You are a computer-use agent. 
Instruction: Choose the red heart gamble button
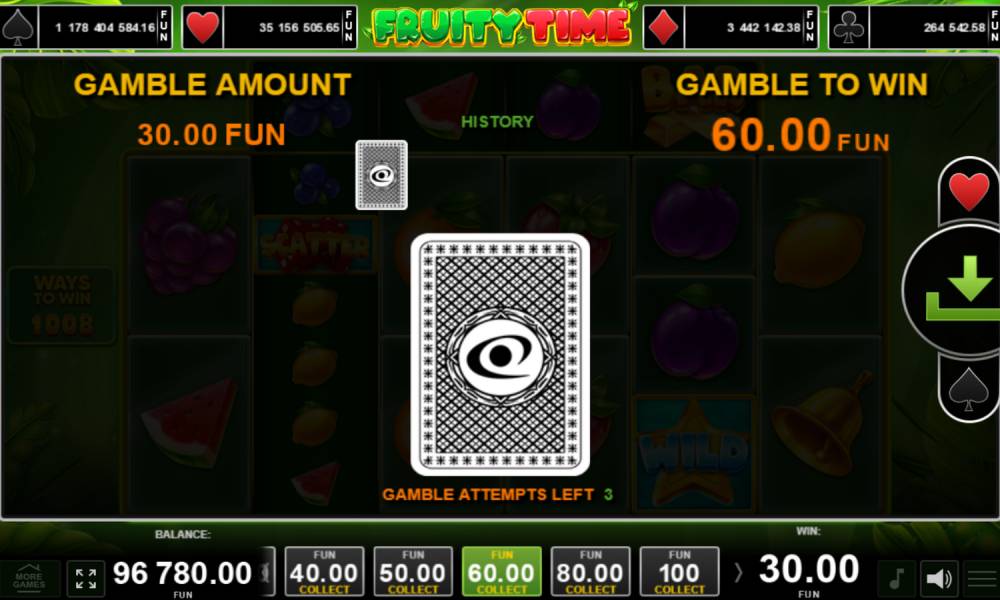969,191
